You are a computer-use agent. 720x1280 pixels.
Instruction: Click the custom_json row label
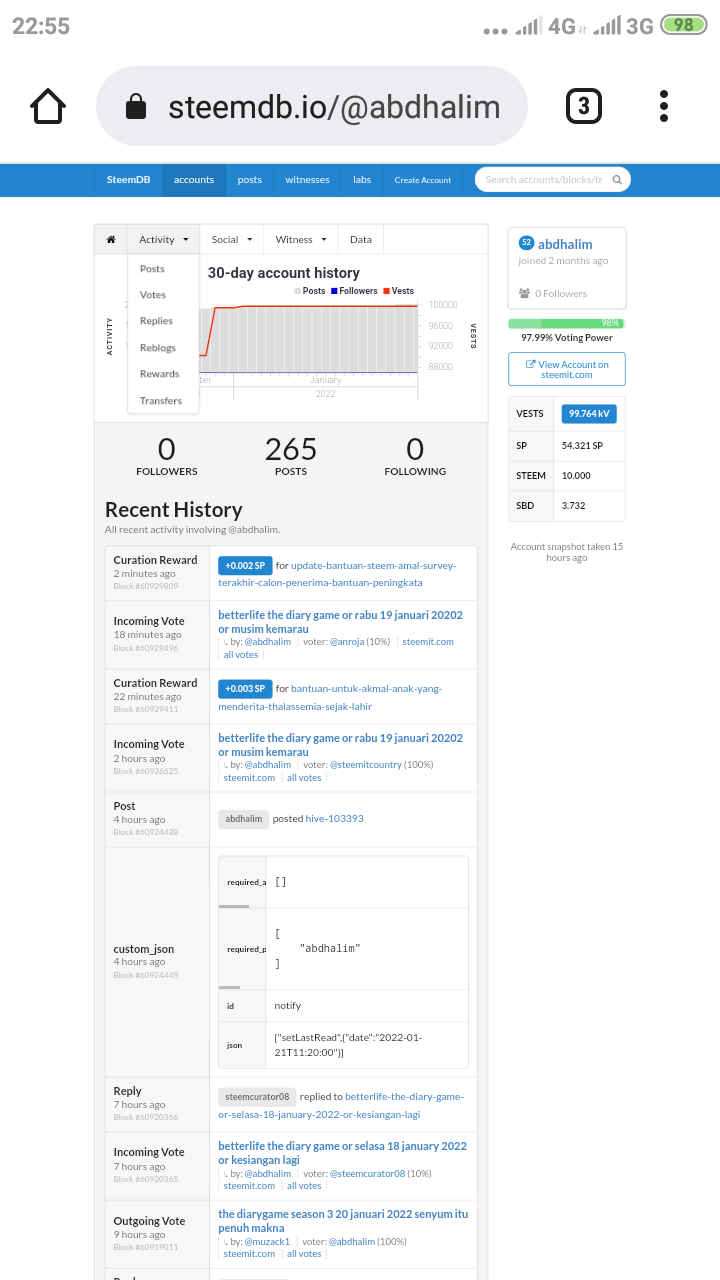pos(144,949)
